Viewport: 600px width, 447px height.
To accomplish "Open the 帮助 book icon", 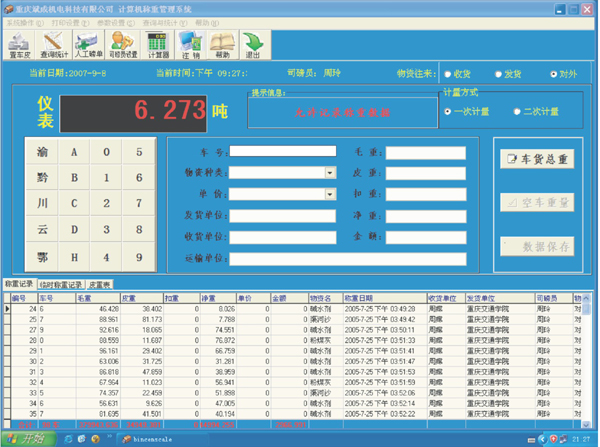I will point(222,45).
